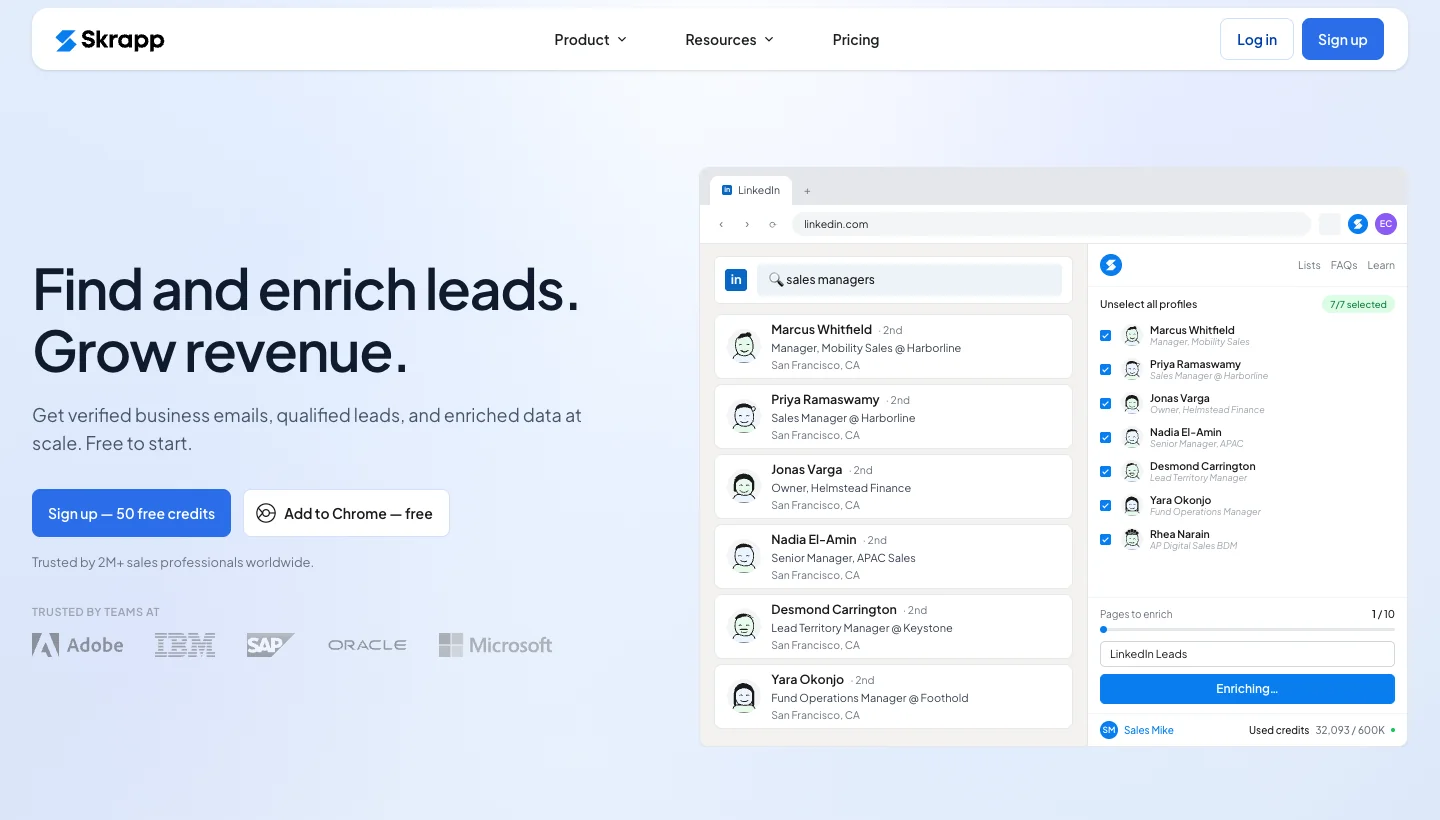Click Used credits 32,093 / 600K value
1440x820 pixels.
[1350, 730]
